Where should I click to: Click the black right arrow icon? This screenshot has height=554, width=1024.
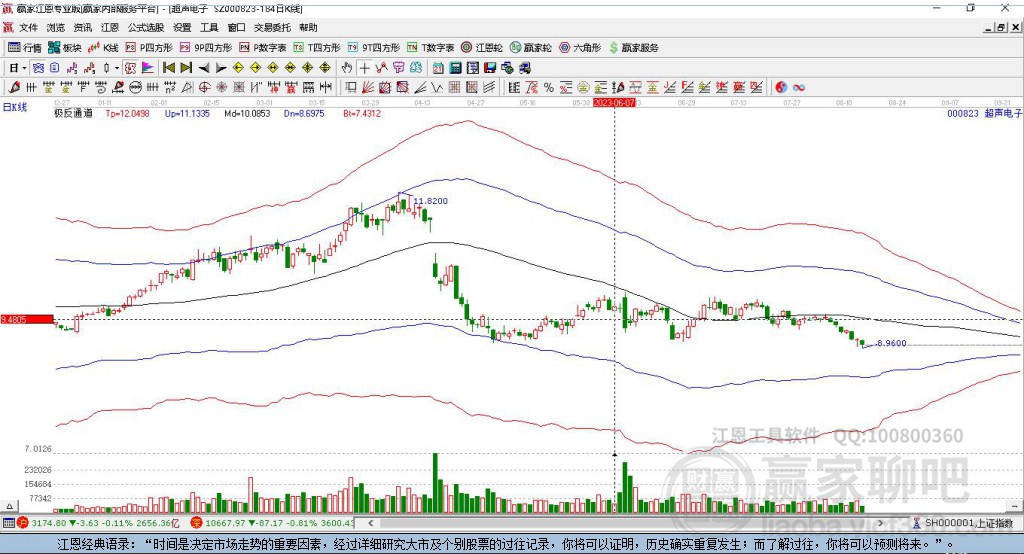coord(221,68)
